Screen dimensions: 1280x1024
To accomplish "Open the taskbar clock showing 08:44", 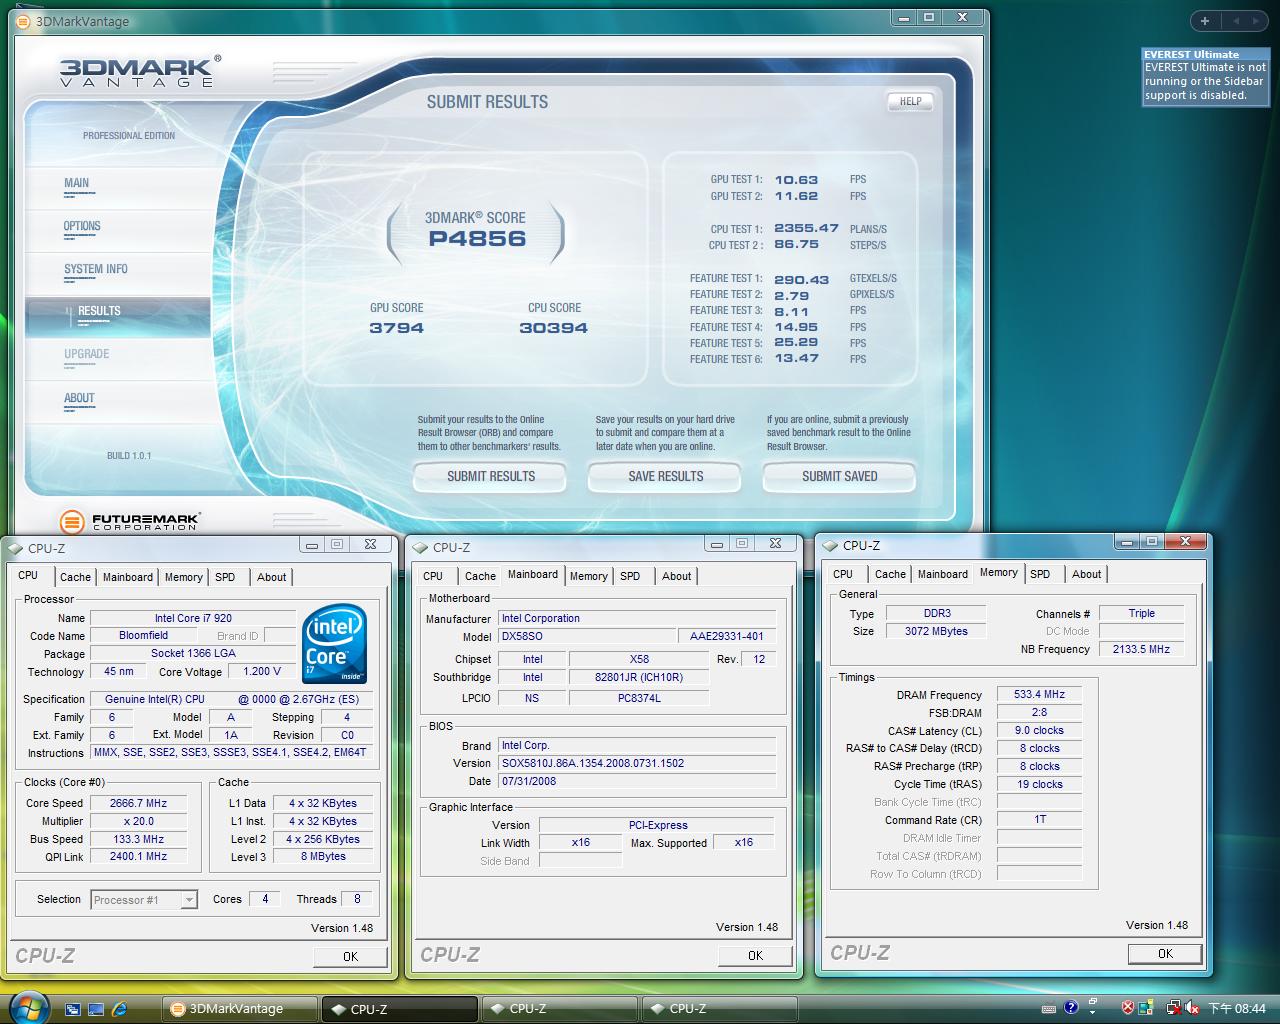I will click(x=1237, y=1008).
